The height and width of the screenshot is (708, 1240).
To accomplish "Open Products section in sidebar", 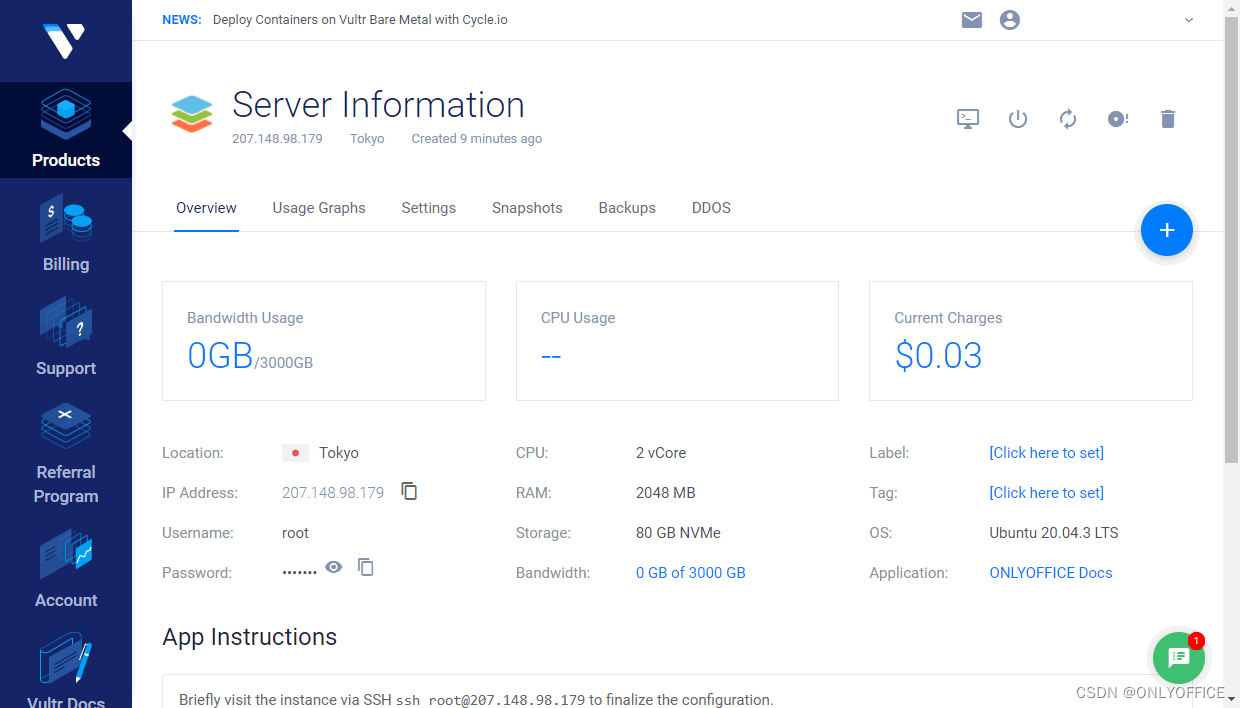I will [66, 130].
